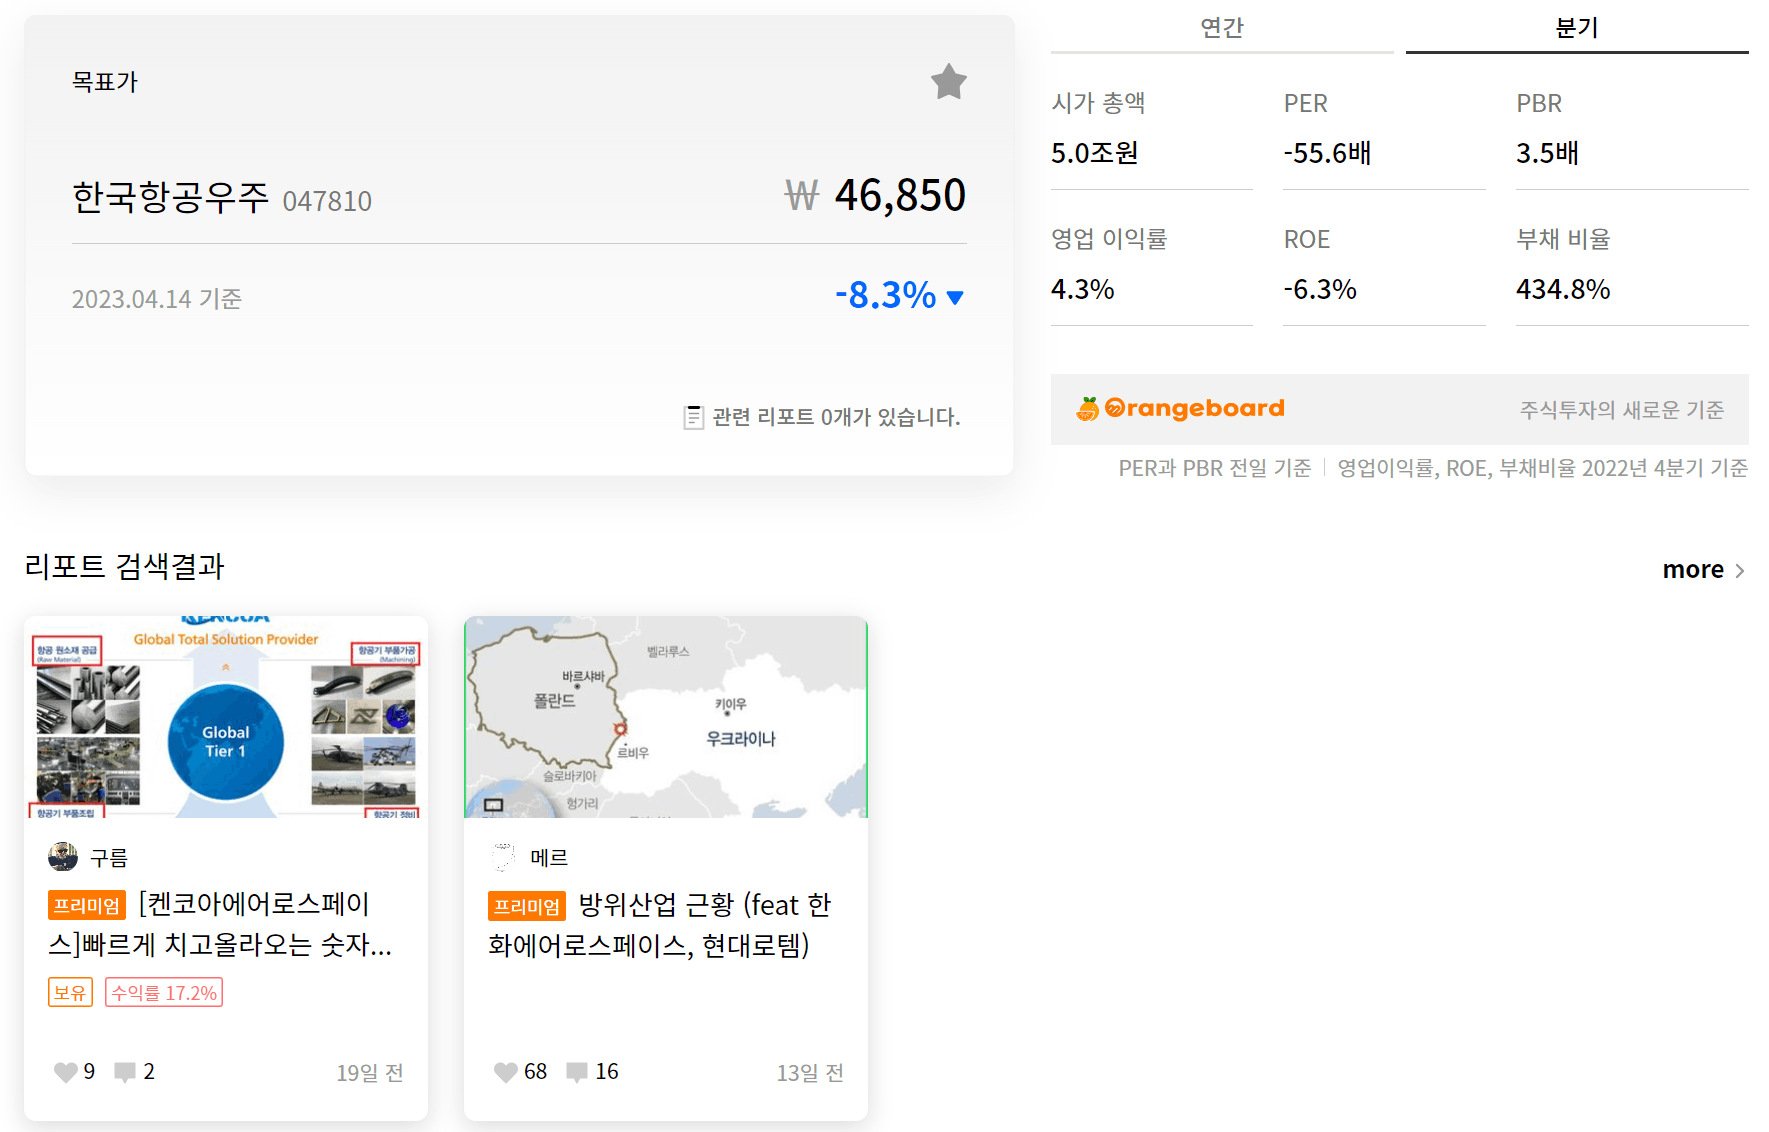1769x1132 pixels.
Task: Click the PER value -55.6배
Action: 1328,153
